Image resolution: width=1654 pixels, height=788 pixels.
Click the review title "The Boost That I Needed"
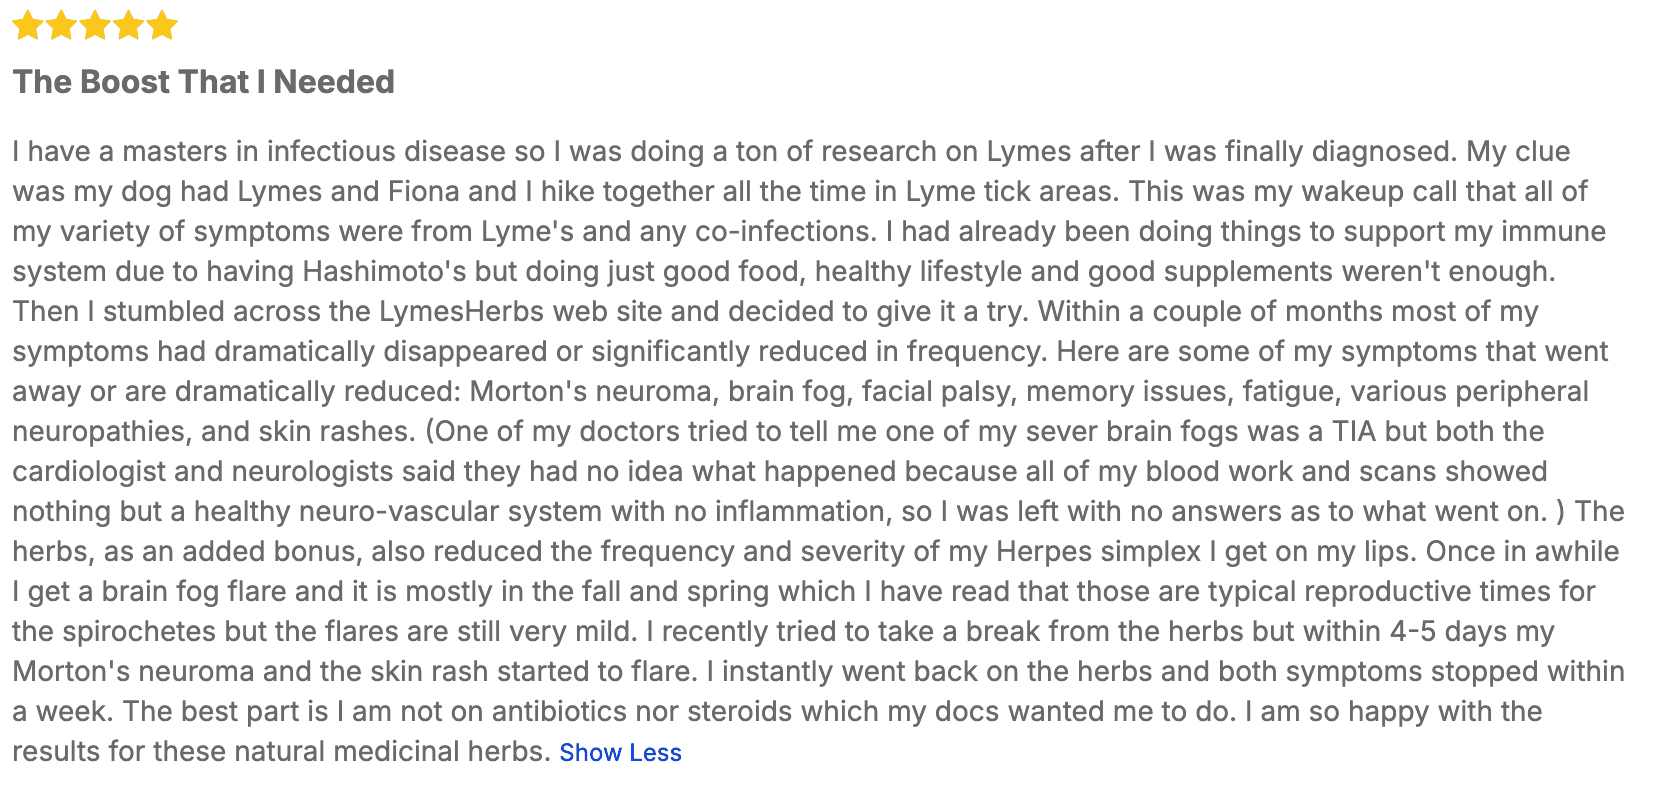(x=204, y=82)
